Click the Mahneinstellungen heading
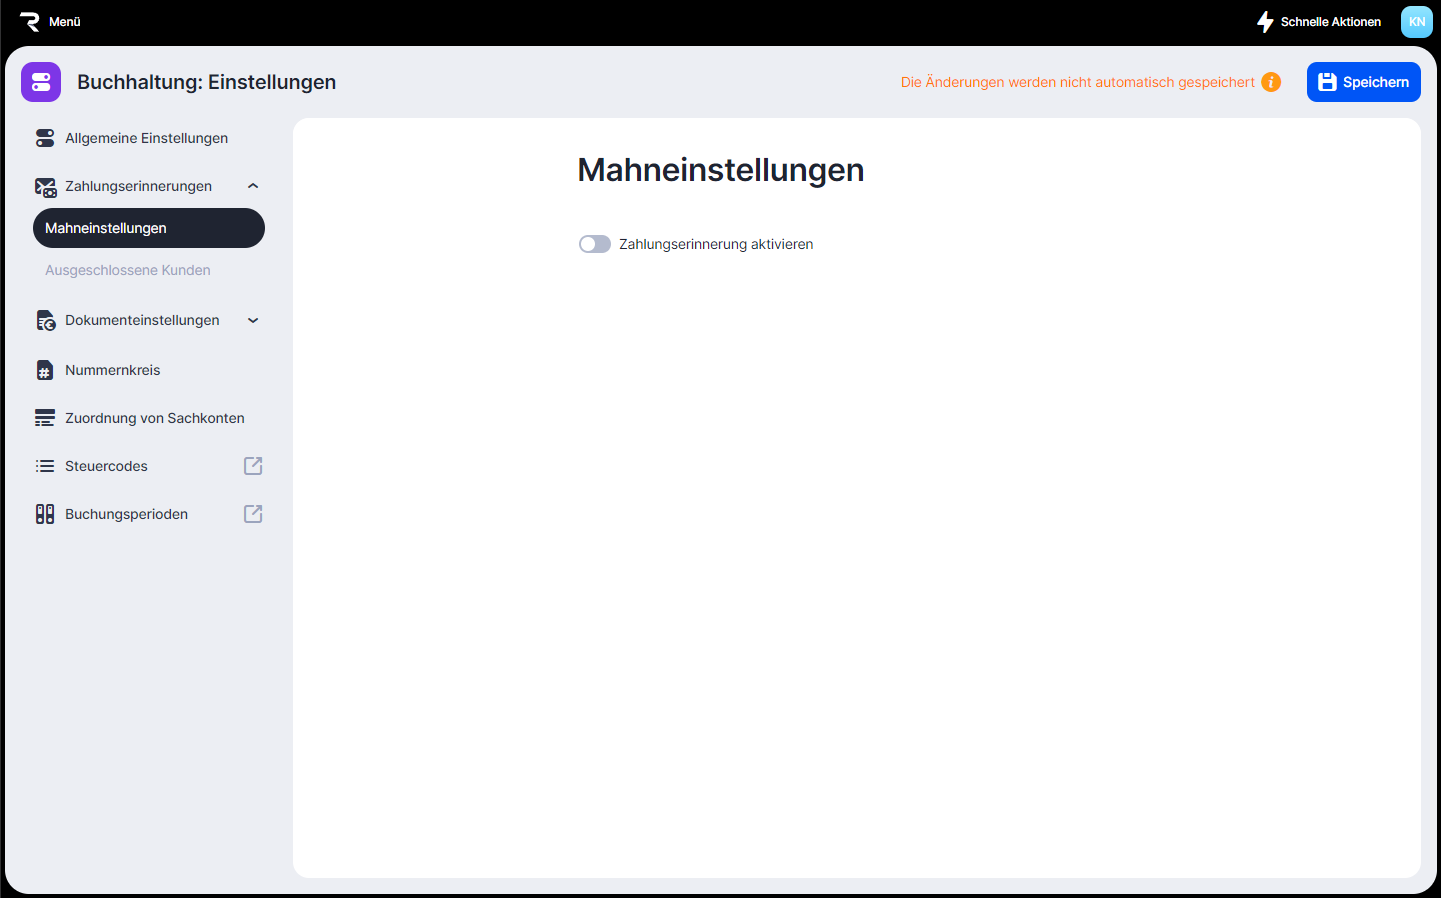The height and width of the screenshot is (898, 1441). click(721, 170)
